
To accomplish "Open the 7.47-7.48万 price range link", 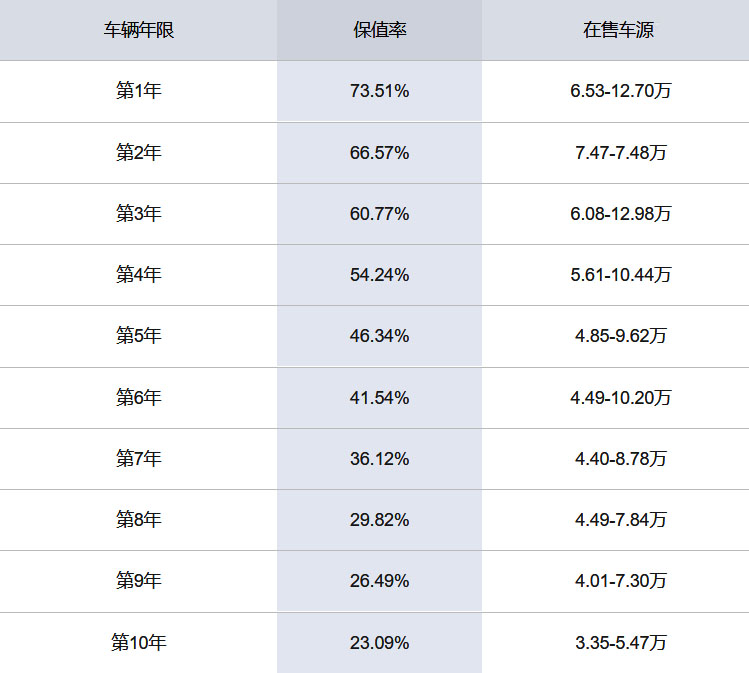I will (x=620, y=153).
